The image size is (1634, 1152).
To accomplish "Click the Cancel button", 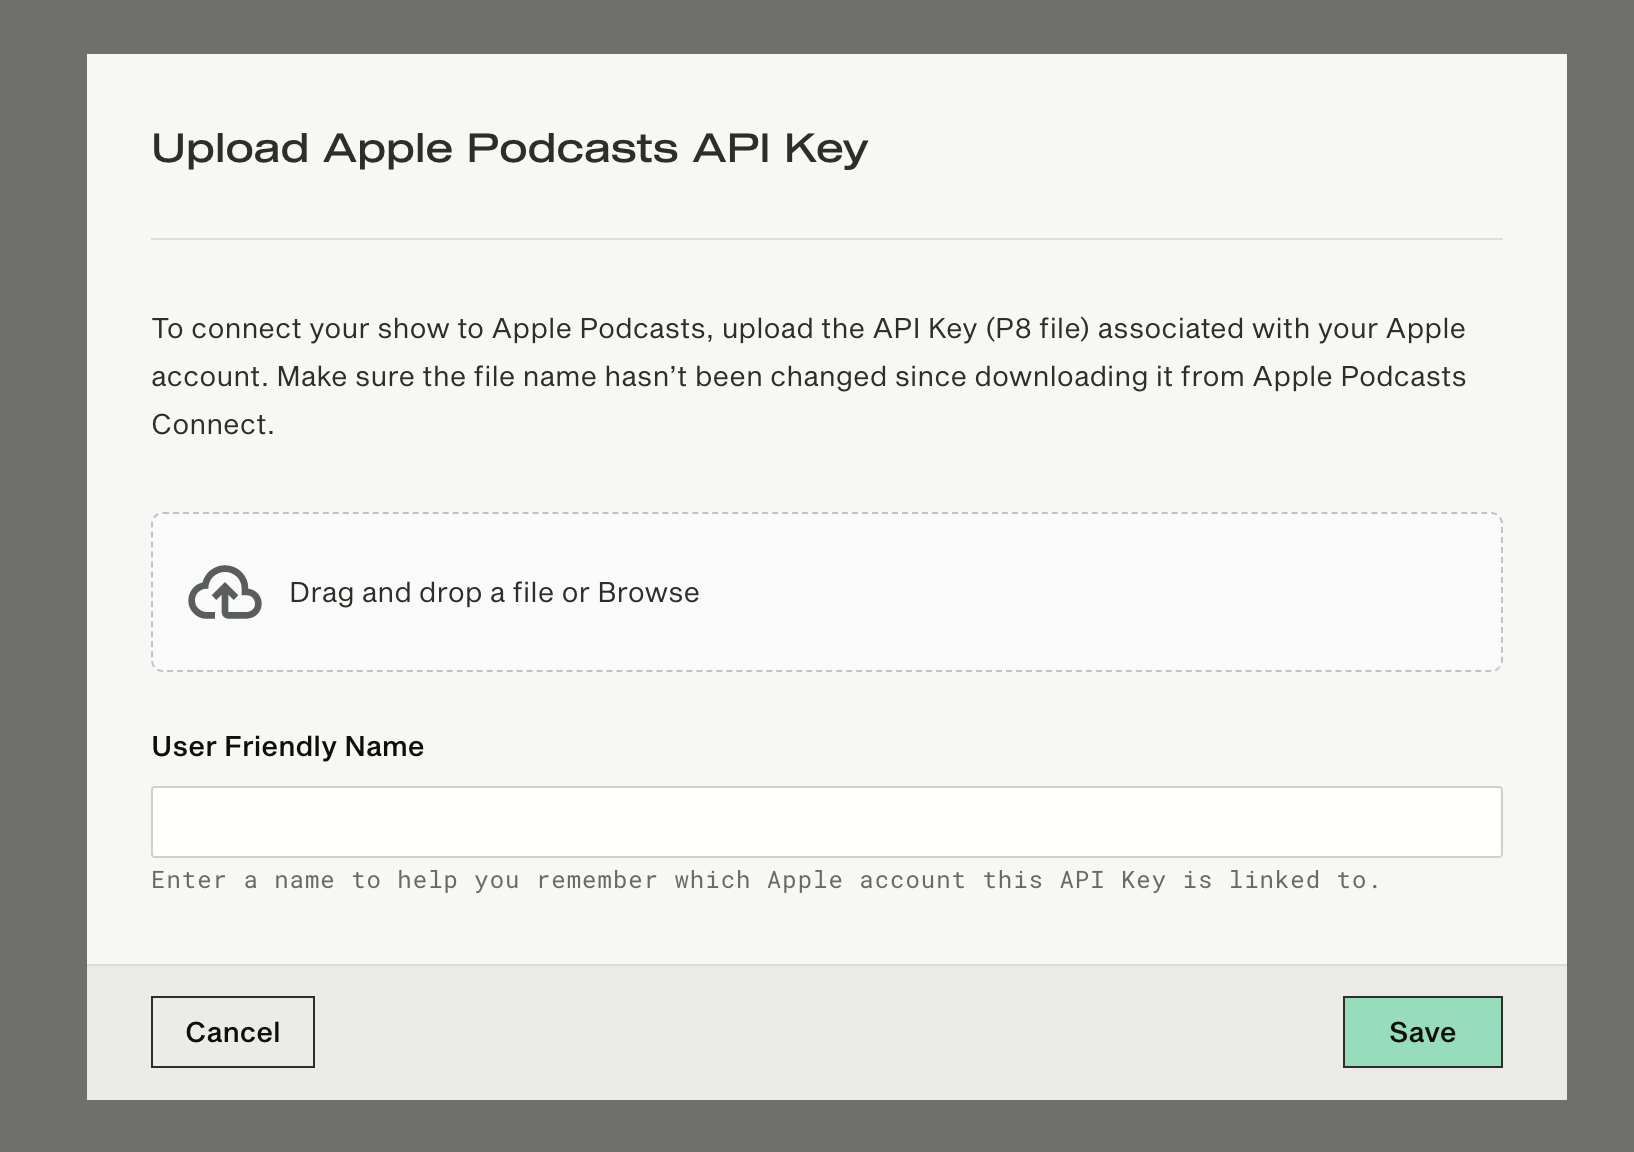I will [x=233, y=1032].
